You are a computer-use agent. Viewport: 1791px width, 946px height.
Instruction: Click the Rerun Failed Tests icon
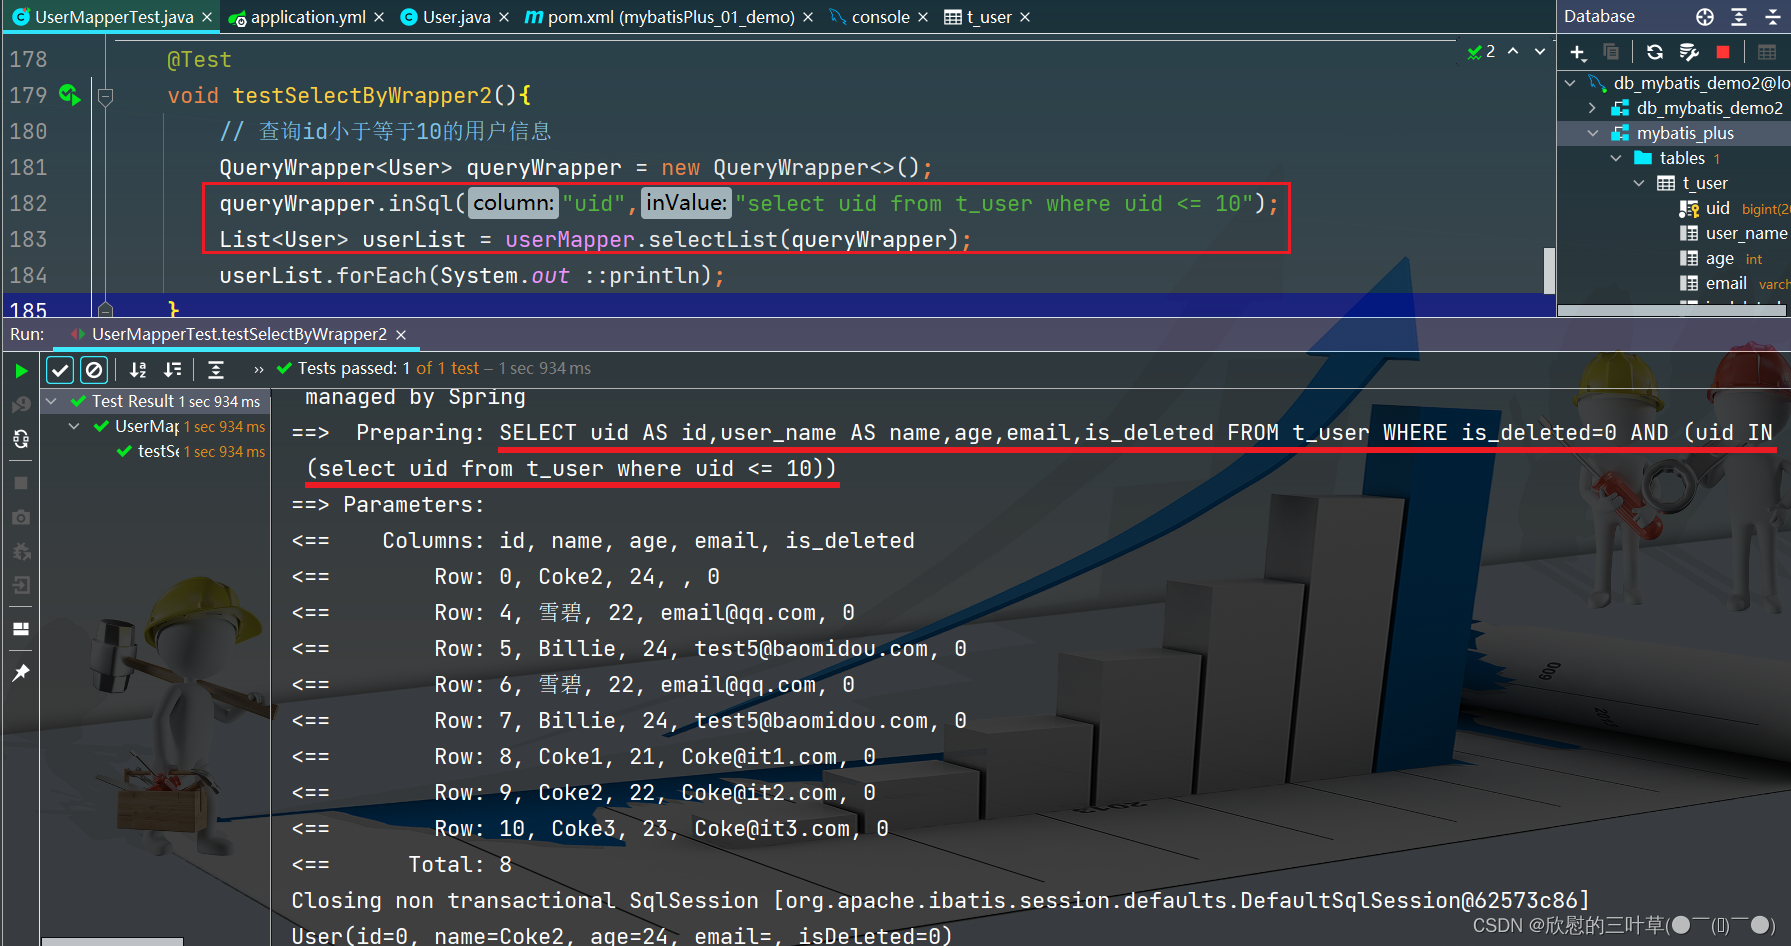tap(21, 404)
